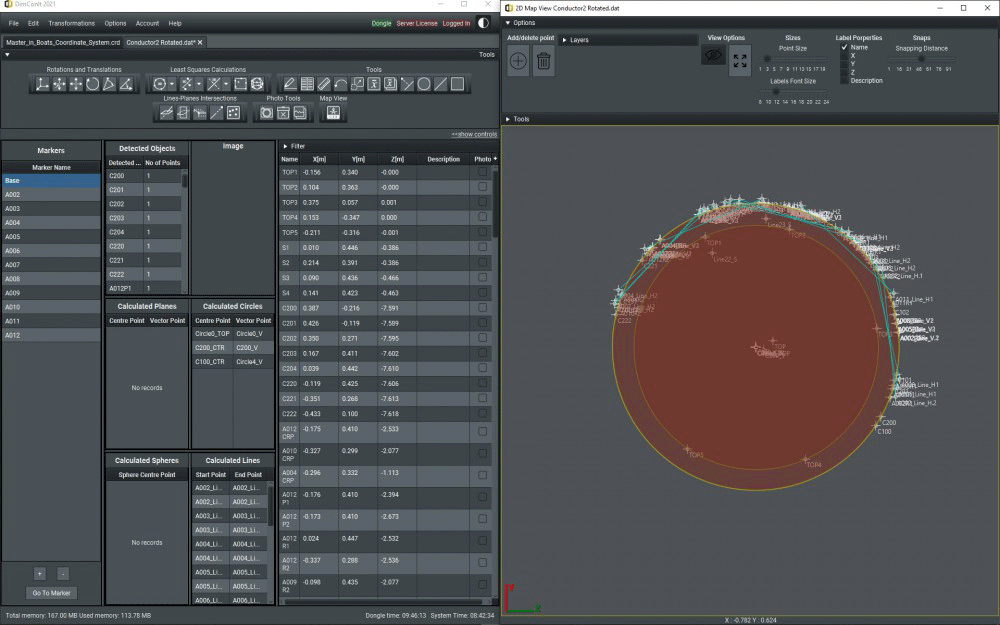Click the rotate icon in Rotations and Translations
Viewport: 1000px width, 625px height.
tap(92, 84)
